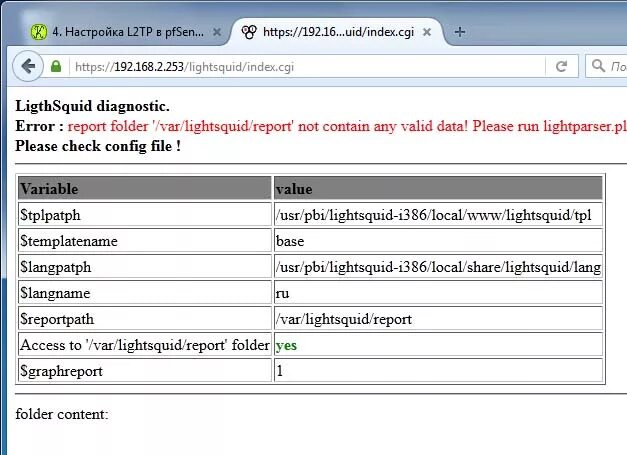Select the tpl path value /usr/pbi/lightsquid-i386/local/www/lightsquid/tpl
This screenshot has height=455, width=627.
pyautogui.click(x=438, y=214)
